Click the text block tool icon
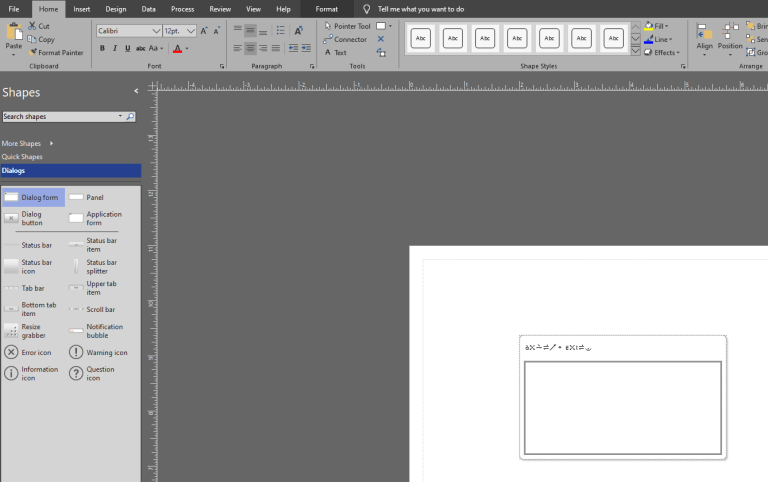 click(x=381, y=52)
